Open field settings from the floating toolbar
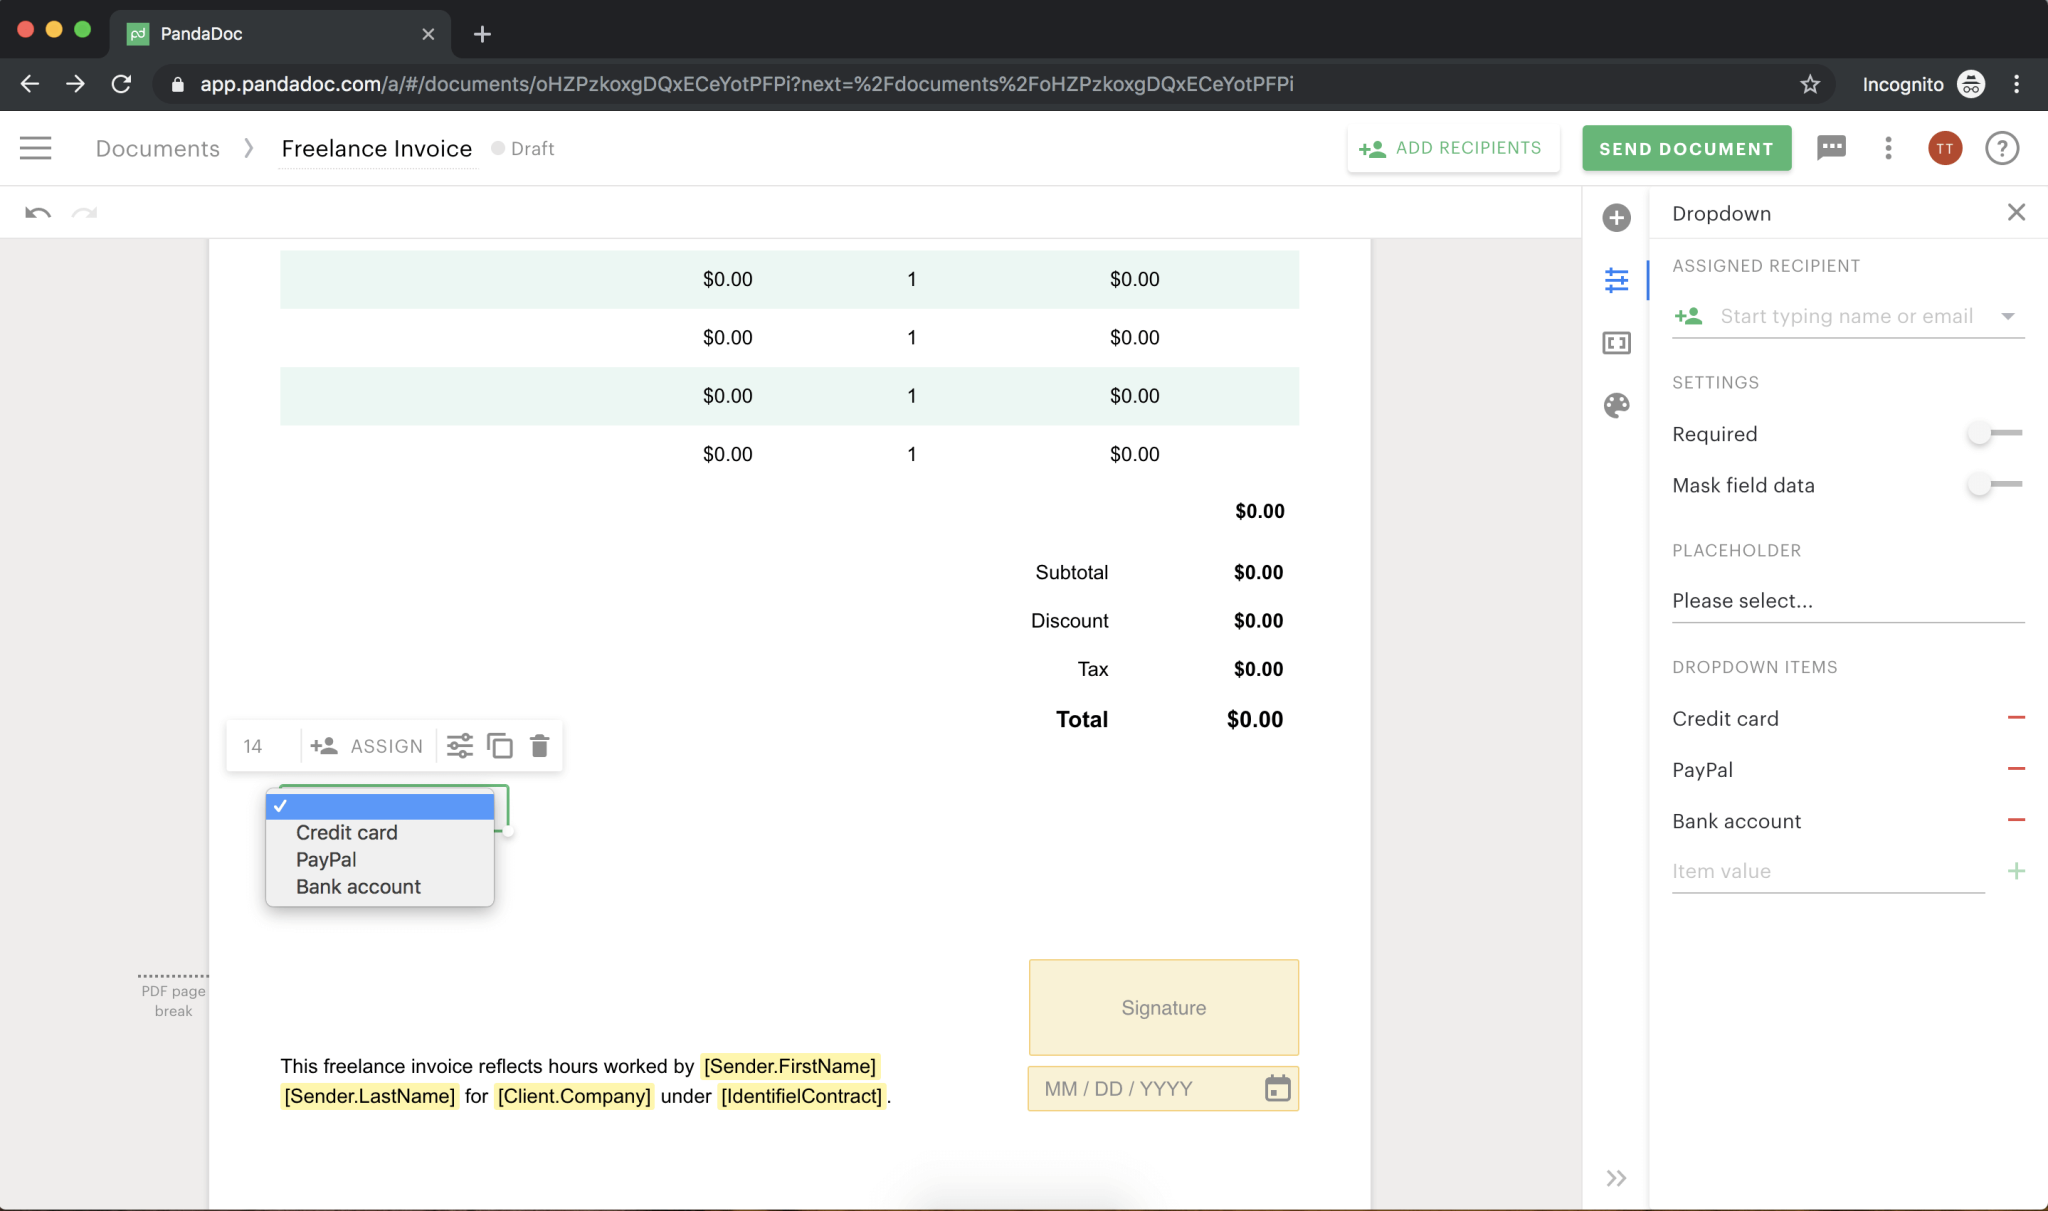 tap(459, 745)
